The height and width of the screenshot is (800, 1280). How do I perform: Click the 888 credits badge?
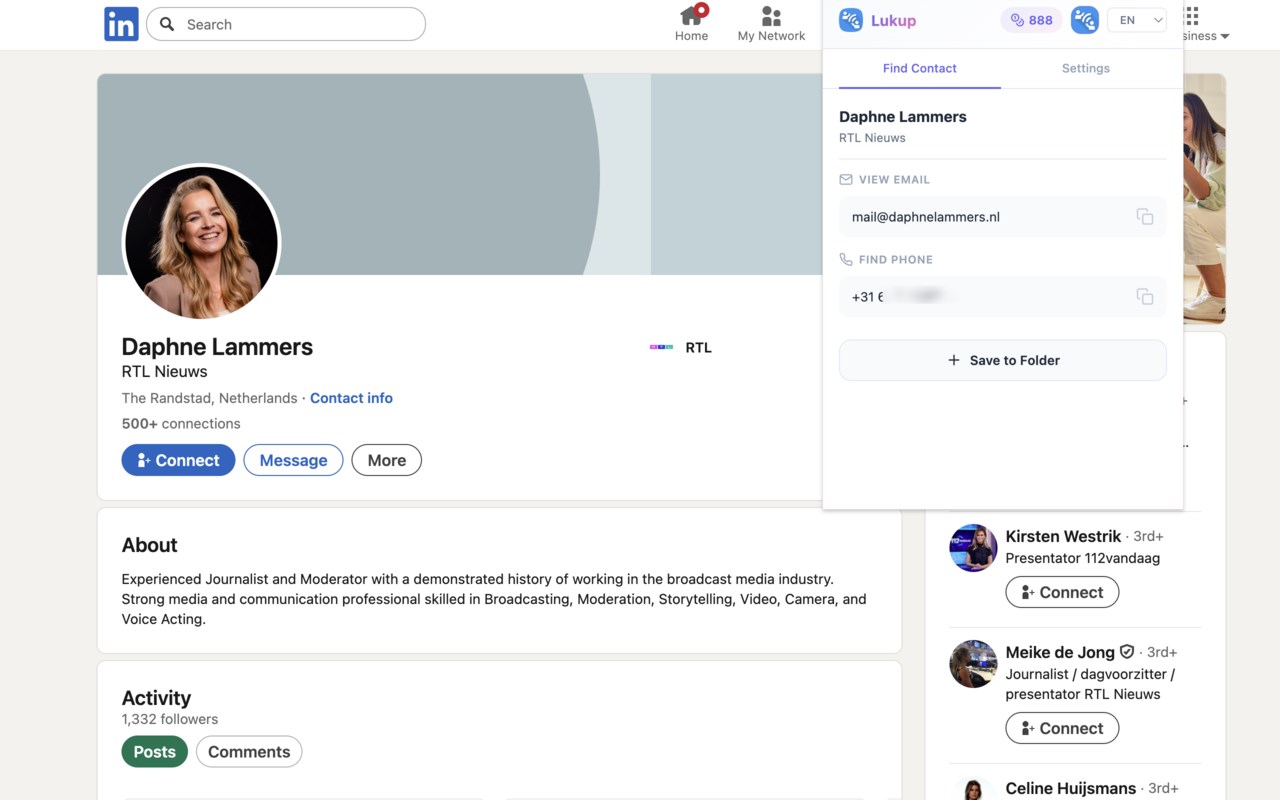[x=1031, y=20]
